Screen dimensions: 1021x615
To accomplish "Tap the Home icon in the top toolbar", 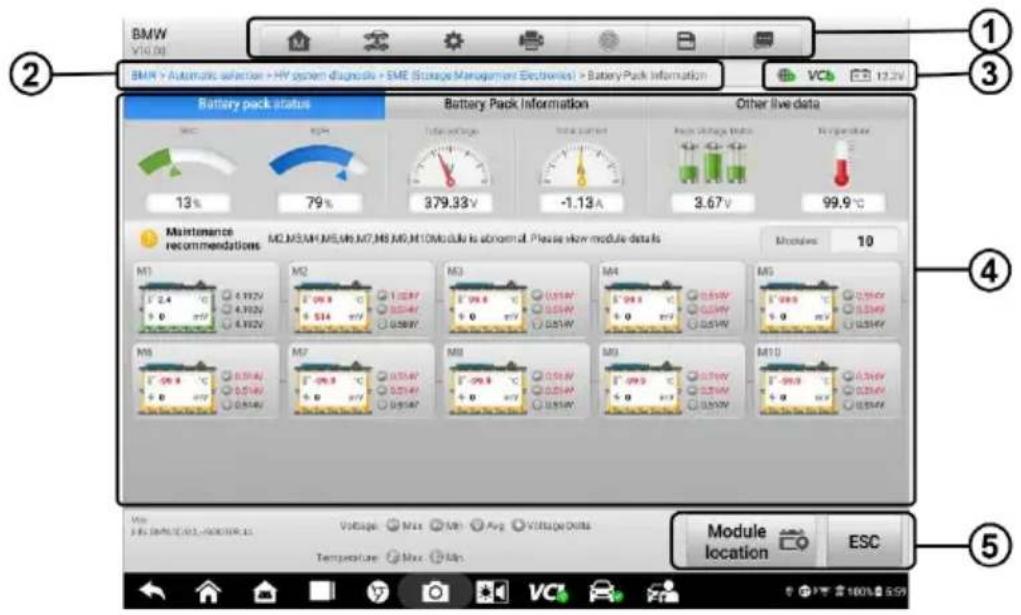I will tap(299, 41).
